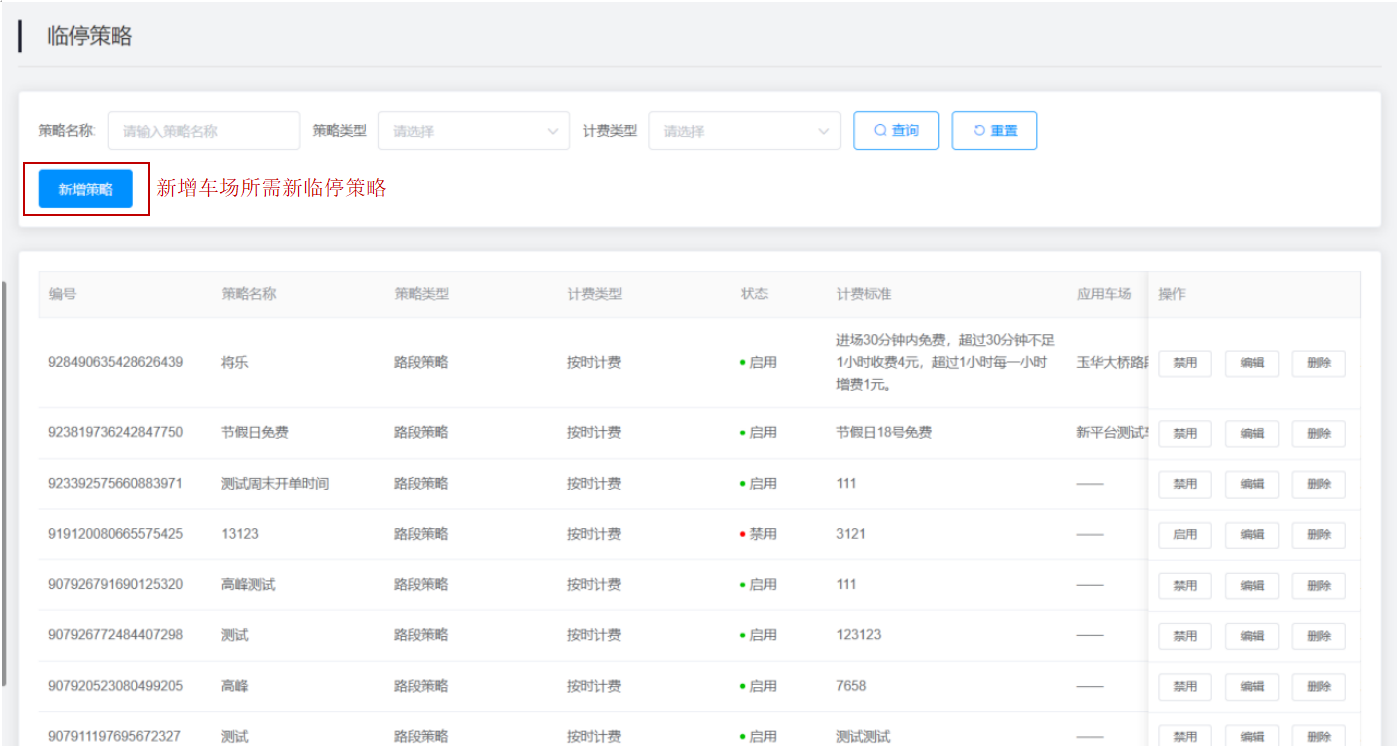
Task: Click the 策略名称 column header
Action: tap(248, 294)
